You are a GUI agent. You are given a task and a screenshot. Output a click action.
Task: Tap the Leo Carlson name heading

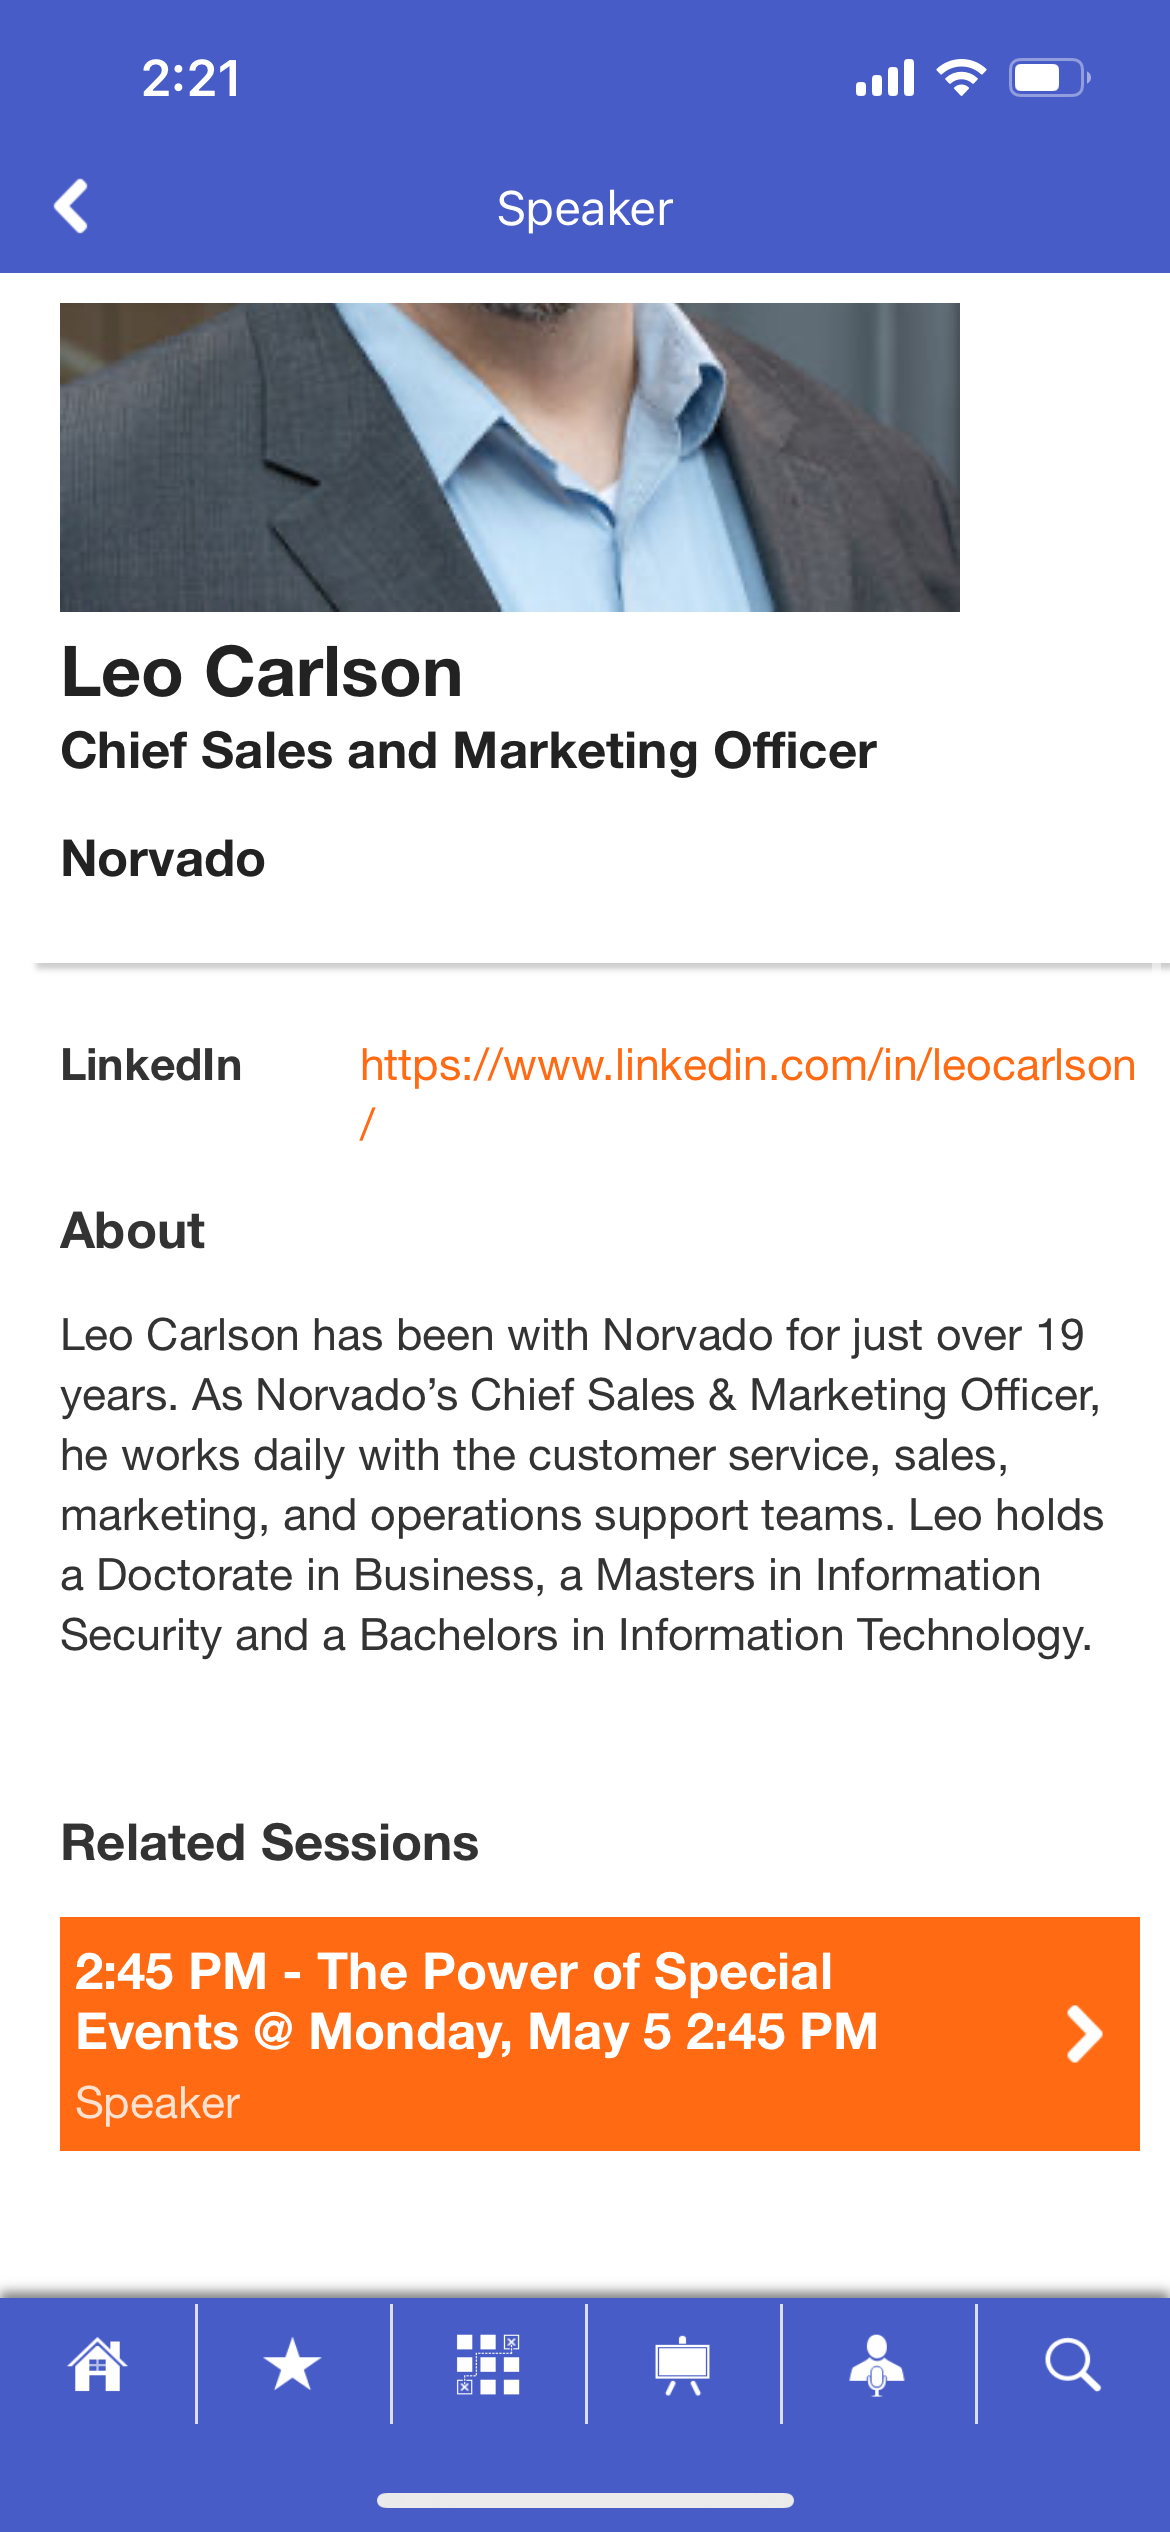pyautogui.click(x=262, y=672)
